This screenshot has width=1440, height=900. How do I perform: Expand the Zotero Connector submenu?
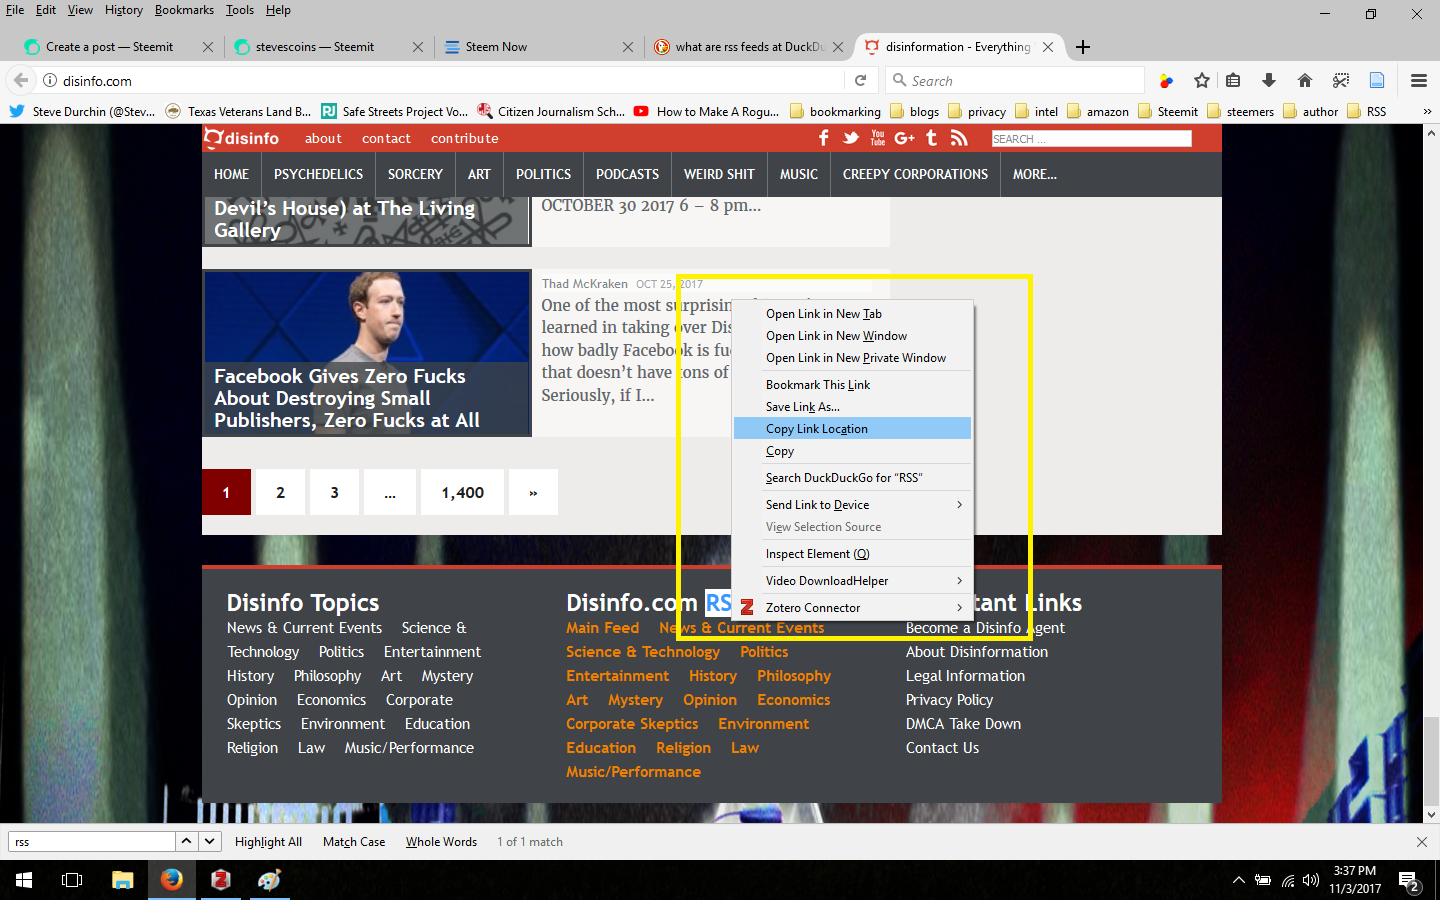(x=852, y=608)
